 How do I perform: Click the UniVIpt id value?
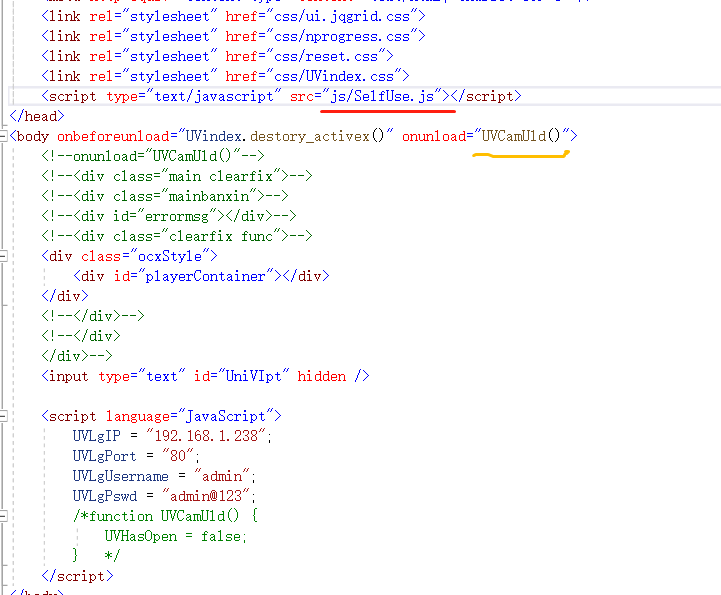(253, 376)
